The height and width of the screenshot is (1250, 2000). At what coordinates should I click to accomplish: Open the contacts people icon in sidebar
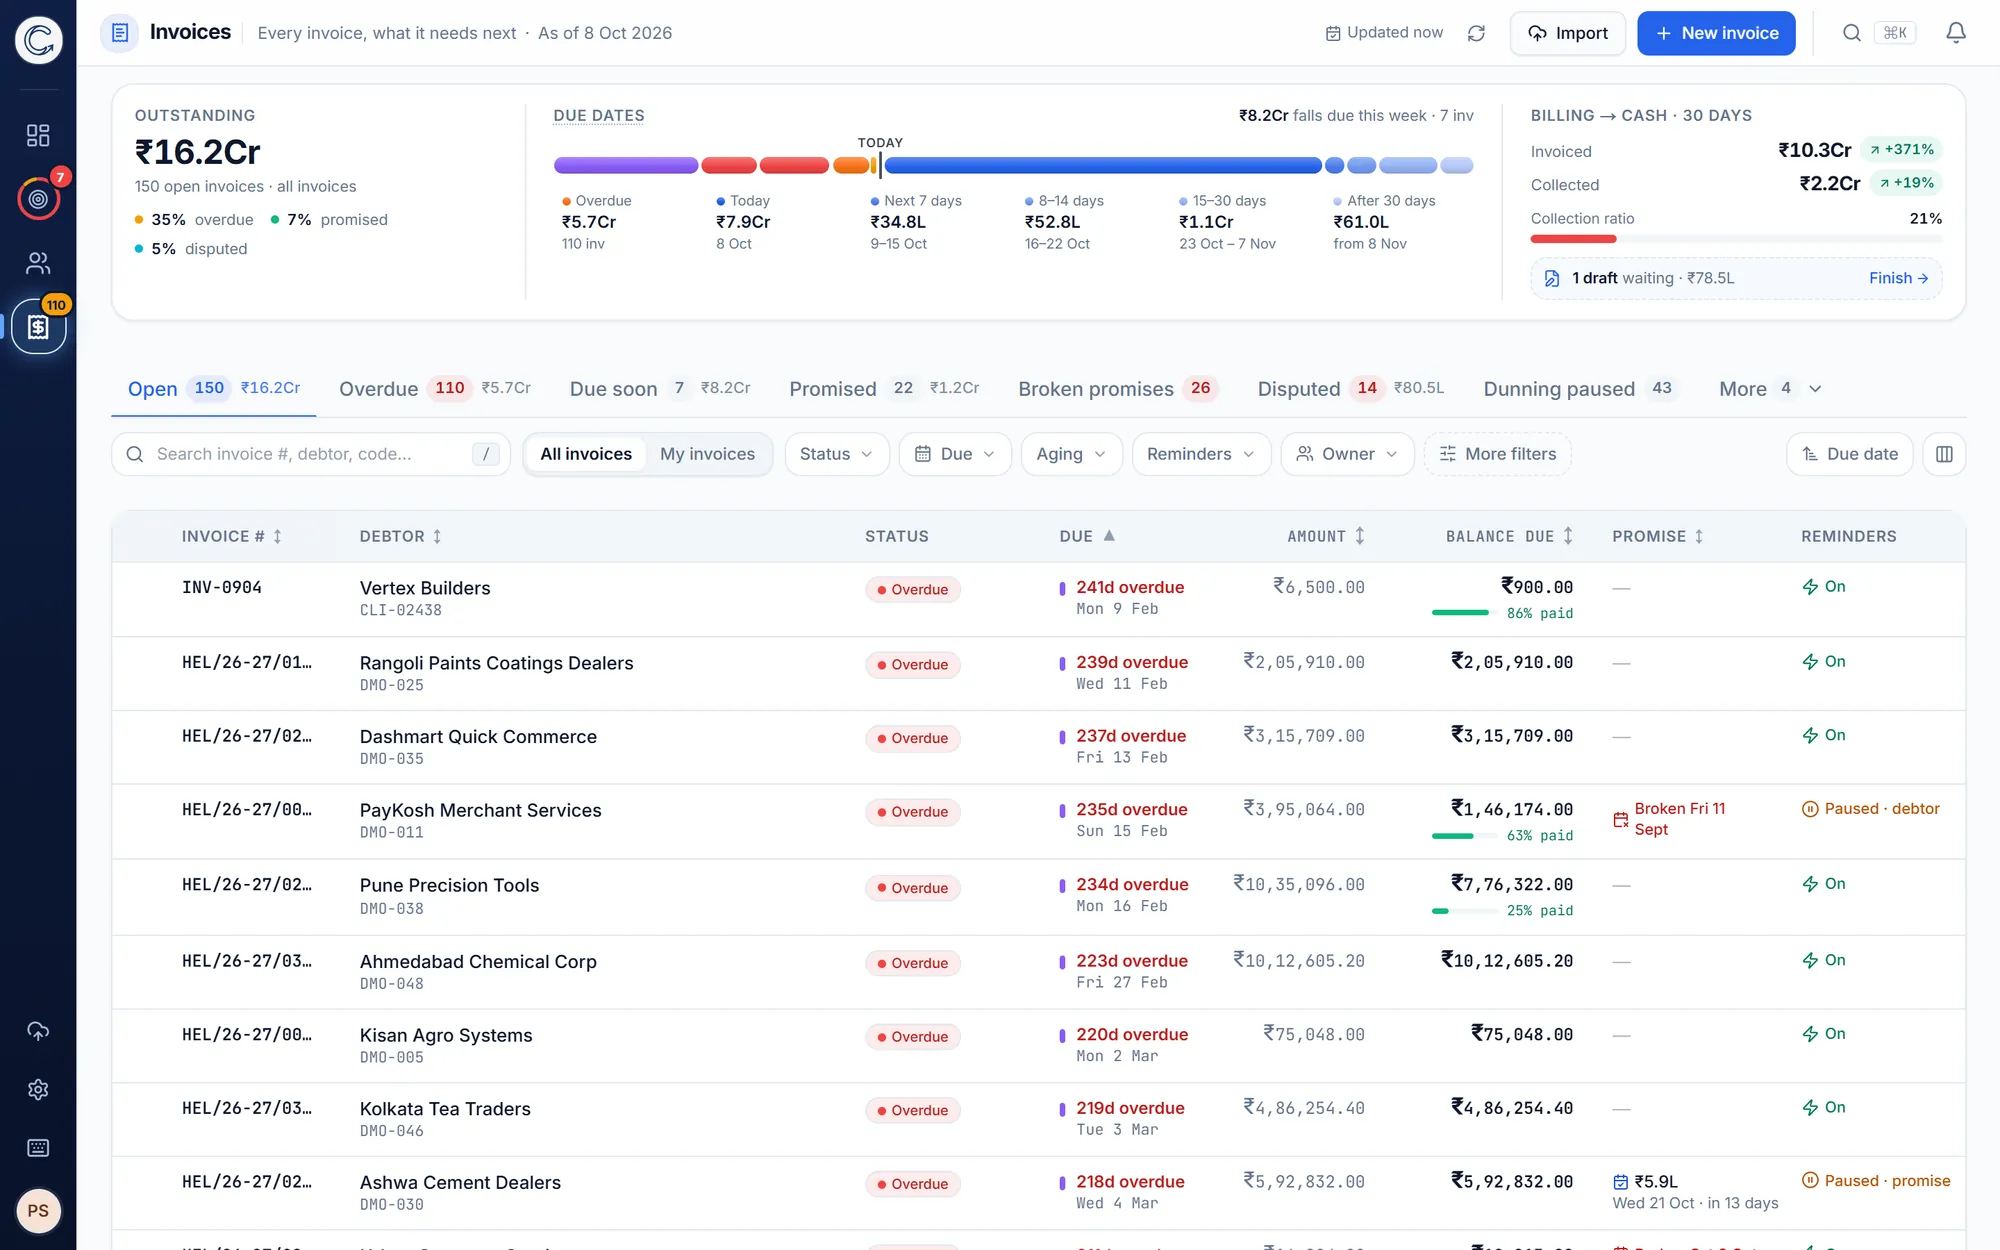coord(38,263)
